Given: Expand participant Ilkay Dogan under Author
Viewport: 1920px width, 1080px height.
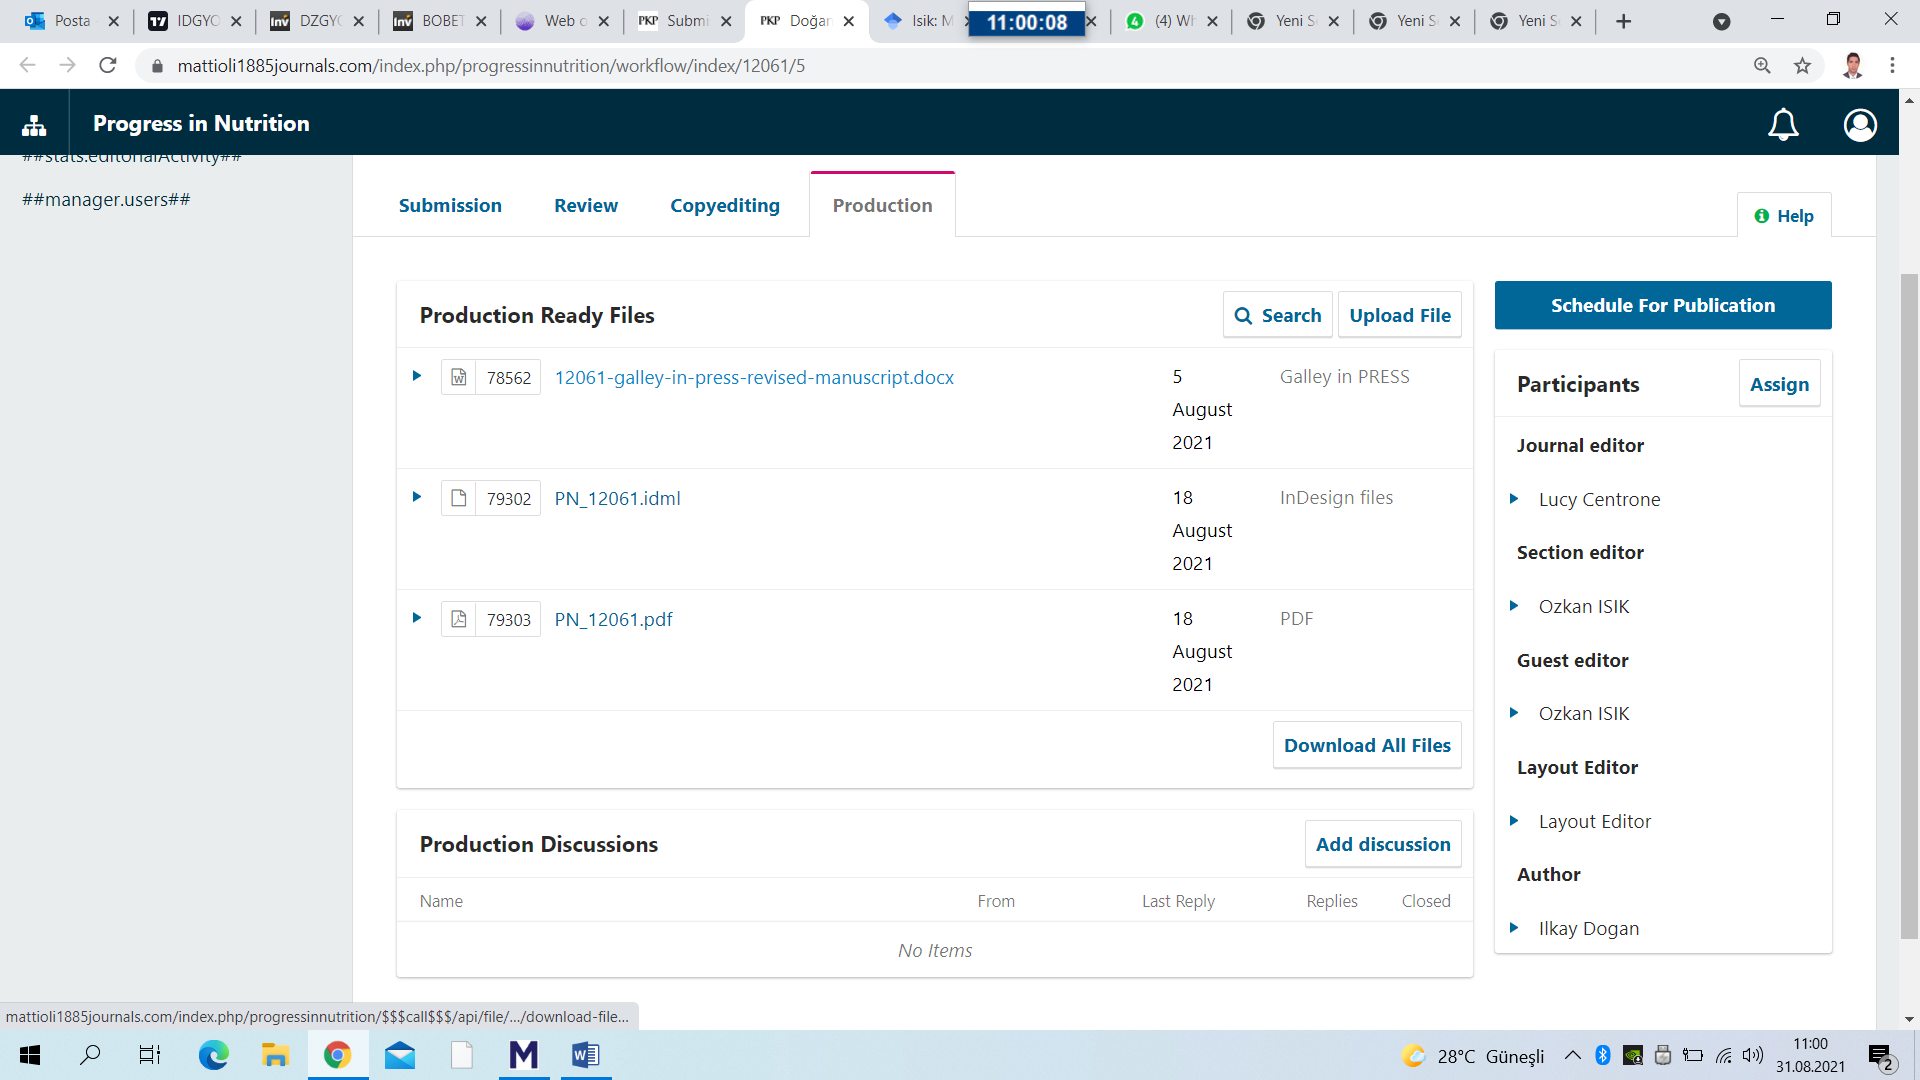Looking at the screenshot, I should 1514,928.
